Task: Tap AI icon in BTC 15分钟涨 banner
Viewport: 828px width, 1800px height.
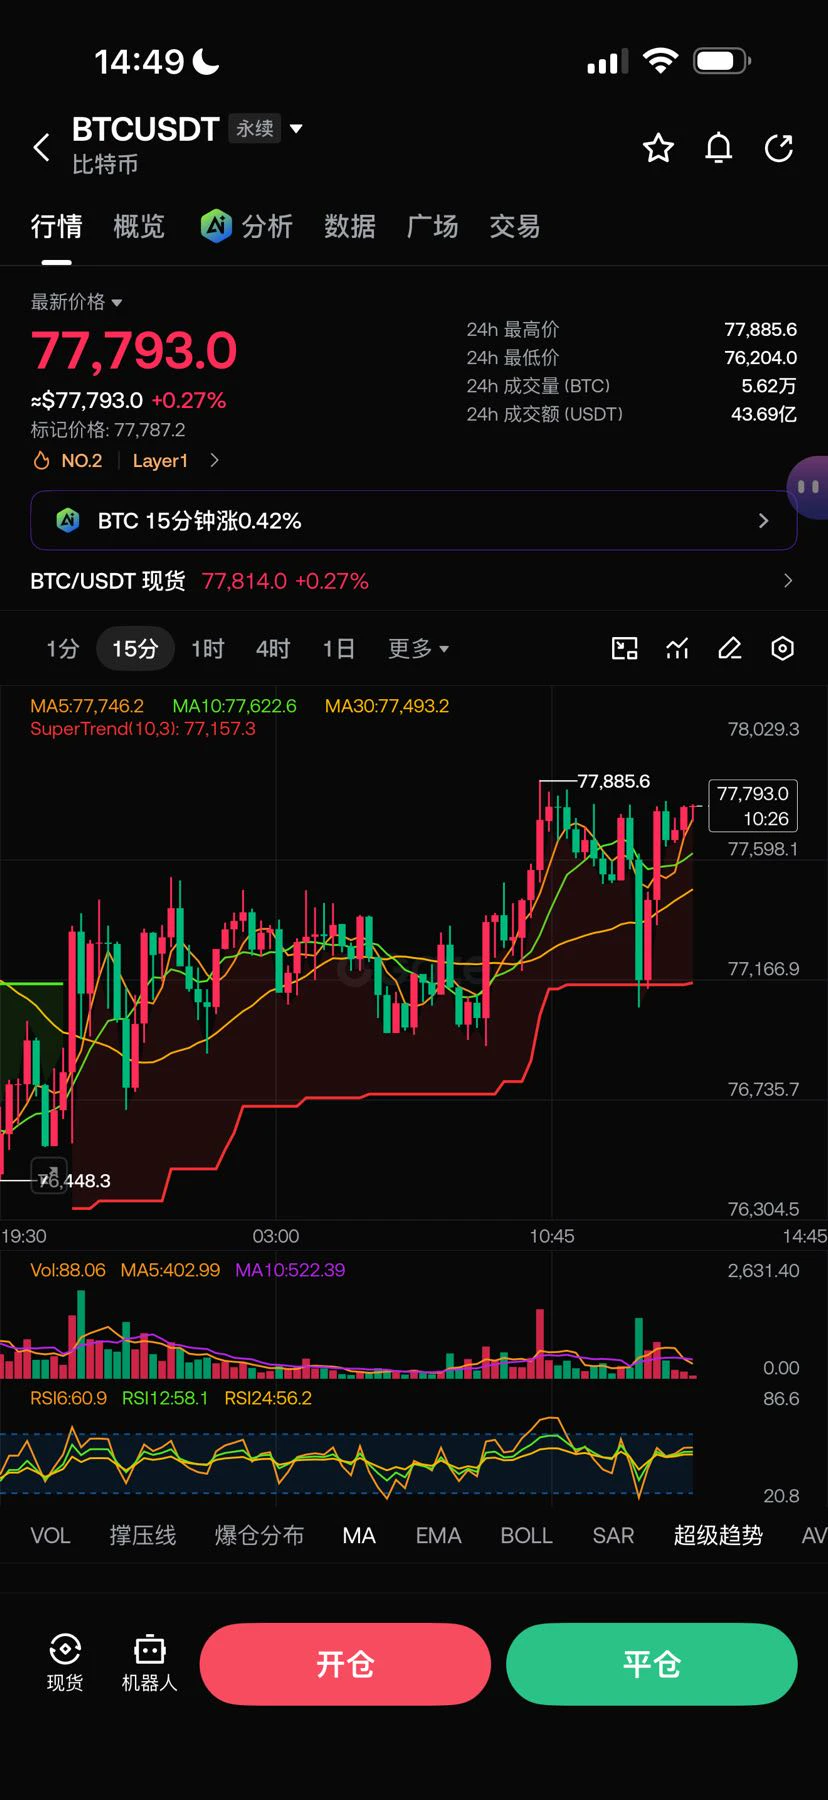Action: pos(67,520)
